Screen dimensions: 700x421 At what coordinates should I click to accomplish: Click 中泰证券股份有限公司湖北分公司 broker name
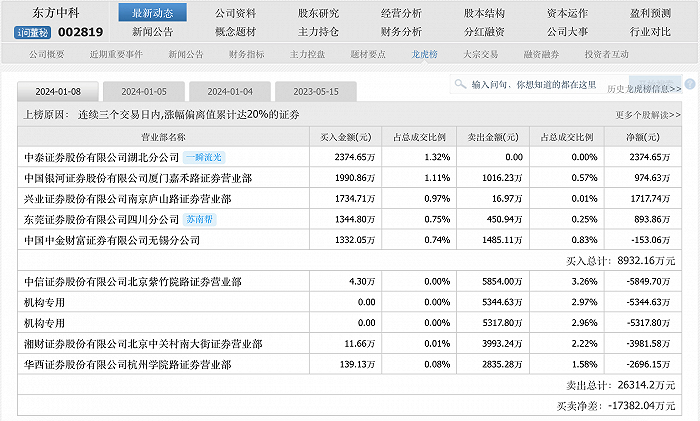101,157
